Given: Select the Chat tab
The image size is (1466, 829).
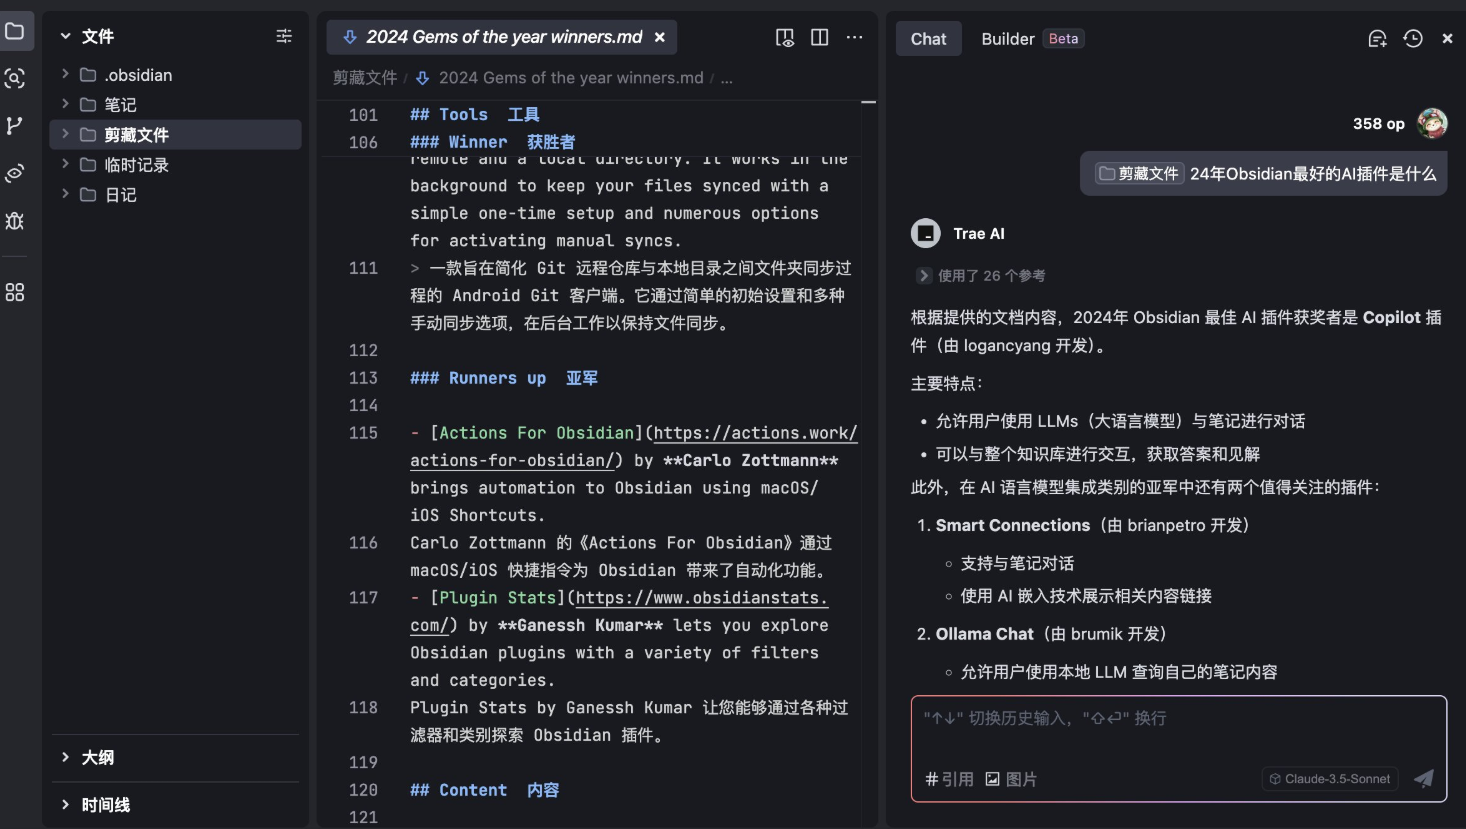Looking at the screenshot, I should click(928, 38).
